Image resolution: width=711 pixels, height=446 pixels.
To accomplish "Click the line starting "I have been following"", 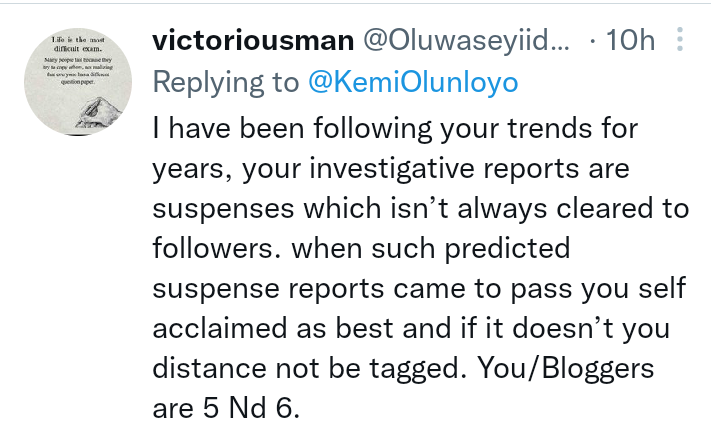I will [x=395, y=130].
